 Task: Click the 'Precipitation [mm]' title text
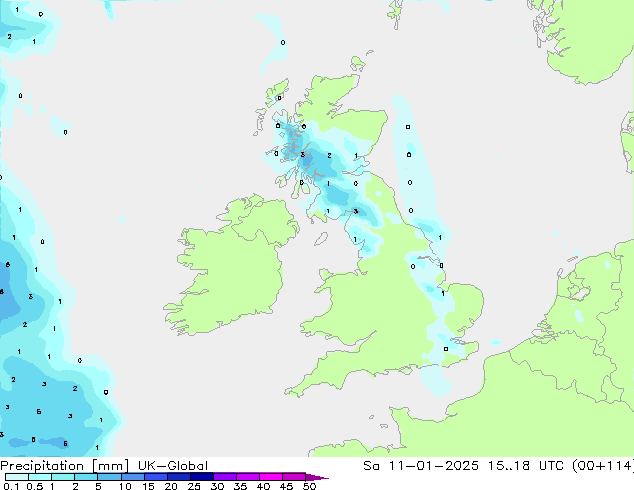pyautogui.click(x=65, y=466)
